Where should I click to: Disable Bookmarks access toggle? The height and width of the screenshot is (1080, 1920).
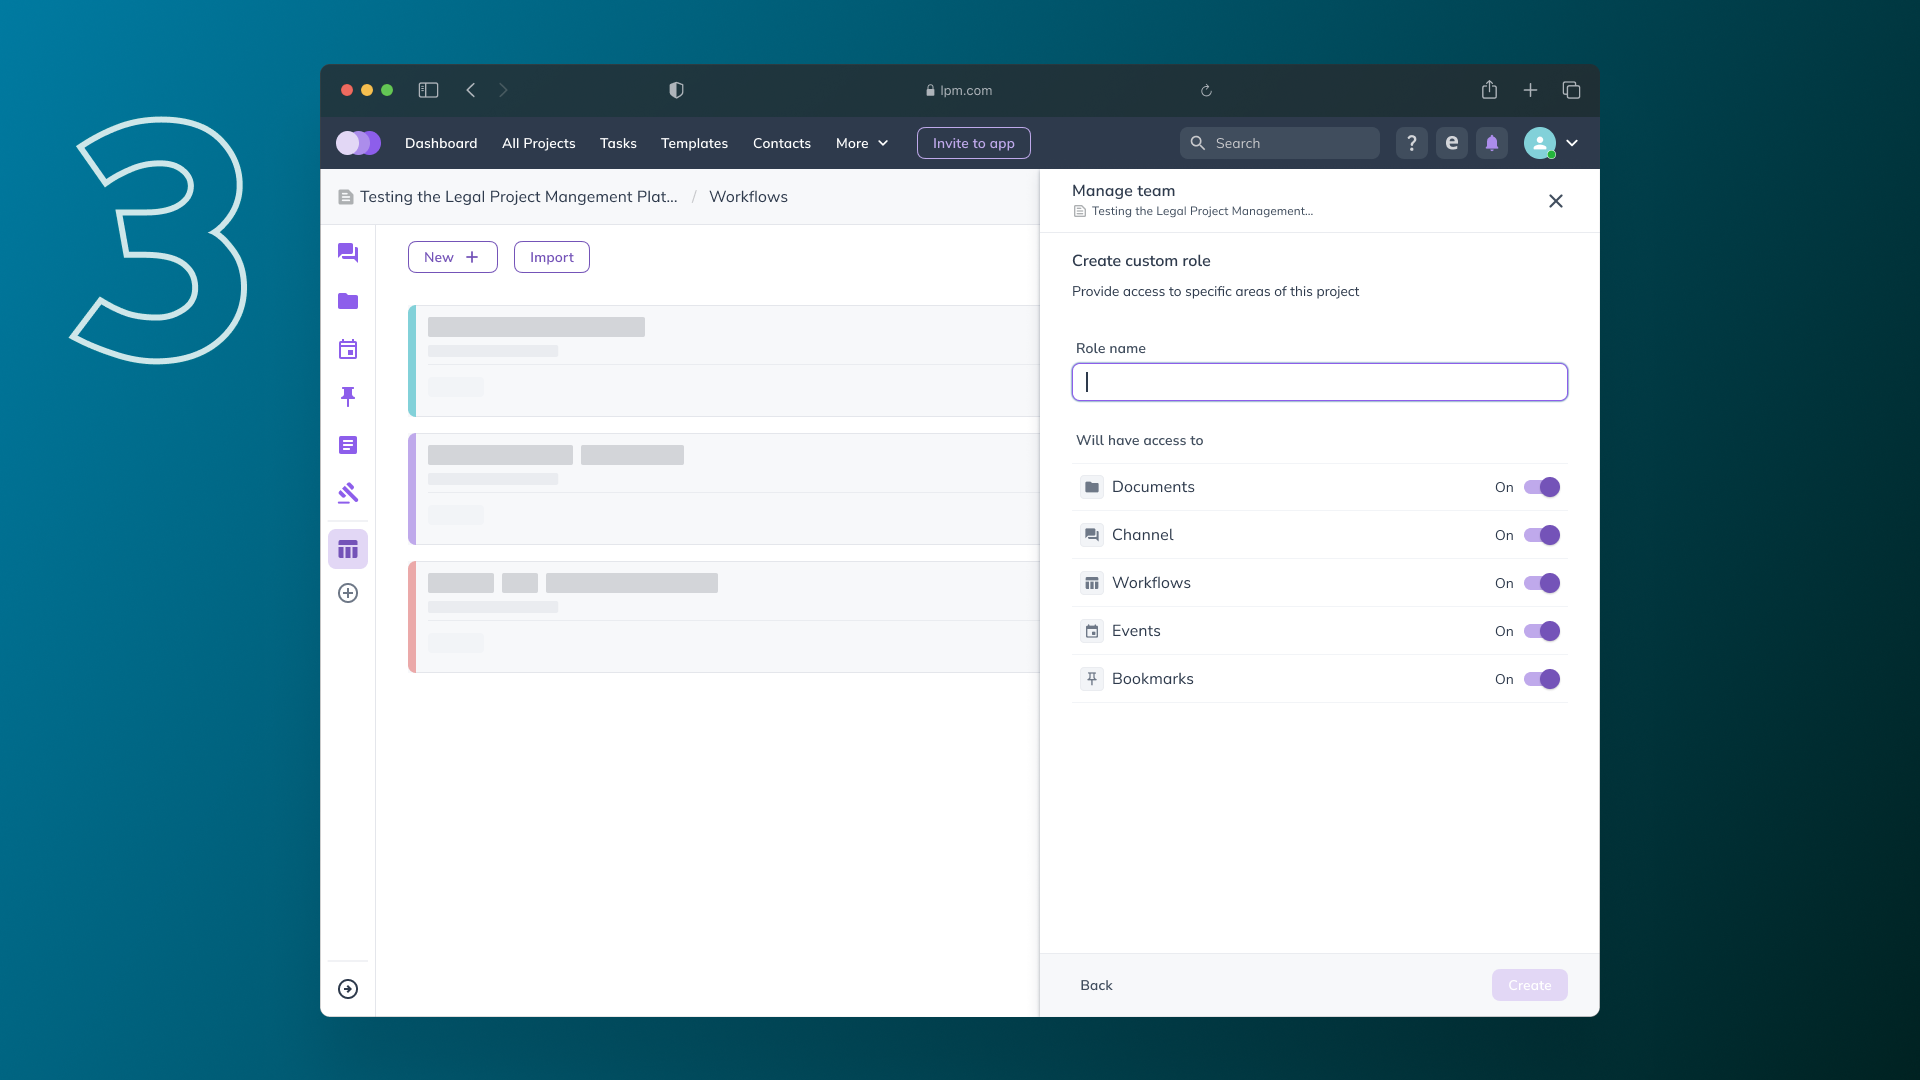point(1541,679)
